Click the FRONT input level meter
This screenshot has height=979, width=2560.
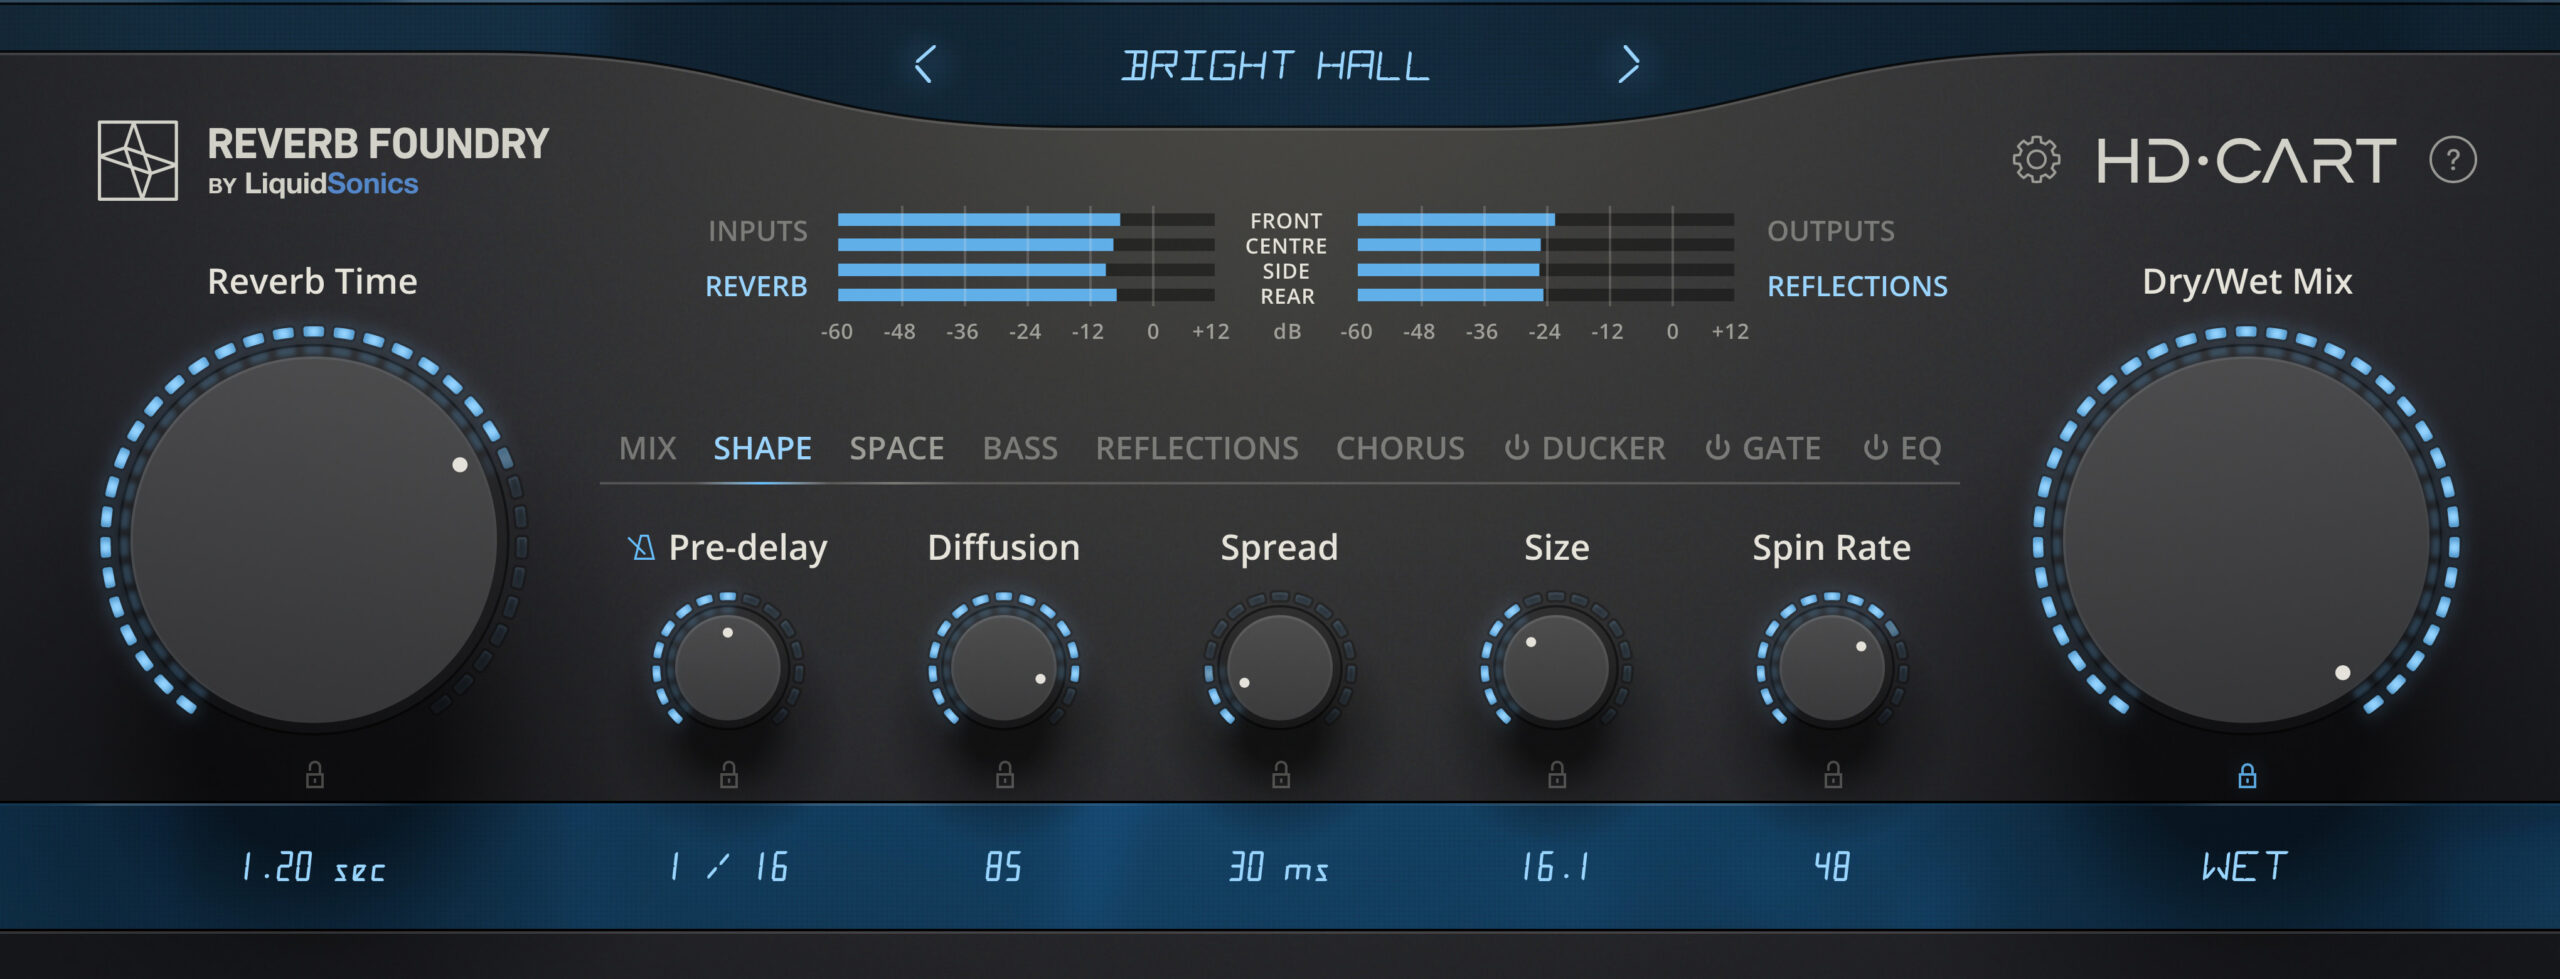pos(1026,219)
